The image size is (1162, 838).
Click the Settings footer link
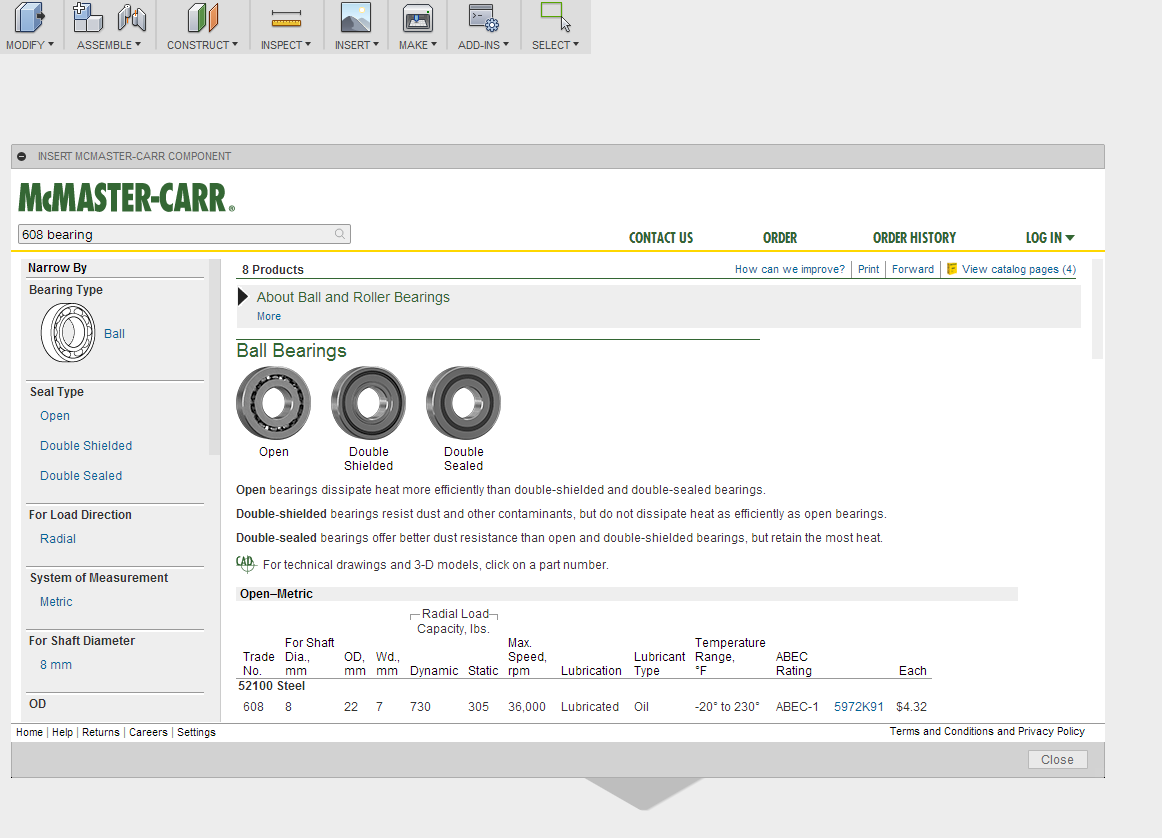tap(196, 732)
